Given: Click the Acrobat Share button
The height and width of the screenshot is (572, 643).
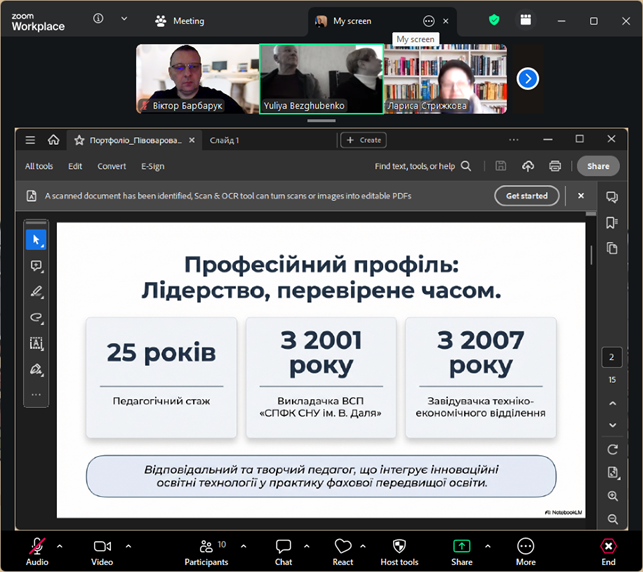Looking at the screenshot, I should 598,166.
